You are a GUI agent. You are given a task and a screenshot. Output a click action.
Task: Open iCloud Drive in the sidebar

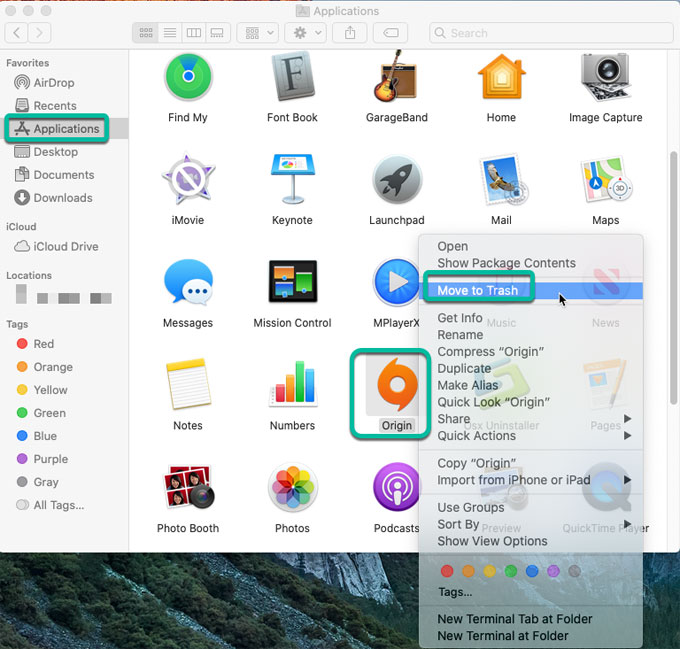point(66,246)
